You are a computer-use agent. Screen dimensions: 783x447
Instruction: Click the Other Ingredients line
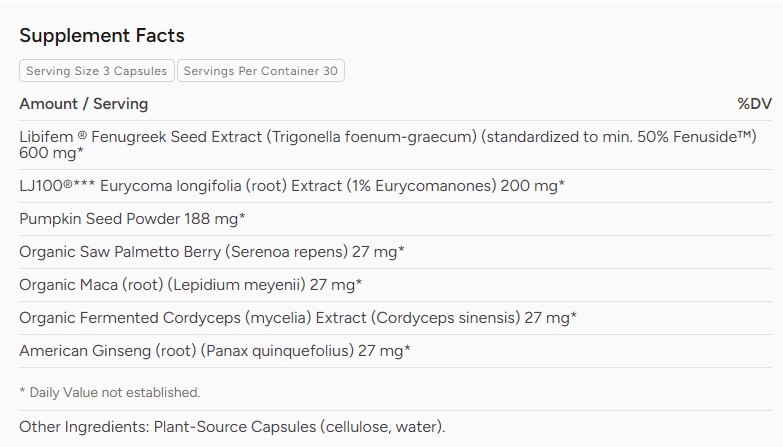click(232, 427)
